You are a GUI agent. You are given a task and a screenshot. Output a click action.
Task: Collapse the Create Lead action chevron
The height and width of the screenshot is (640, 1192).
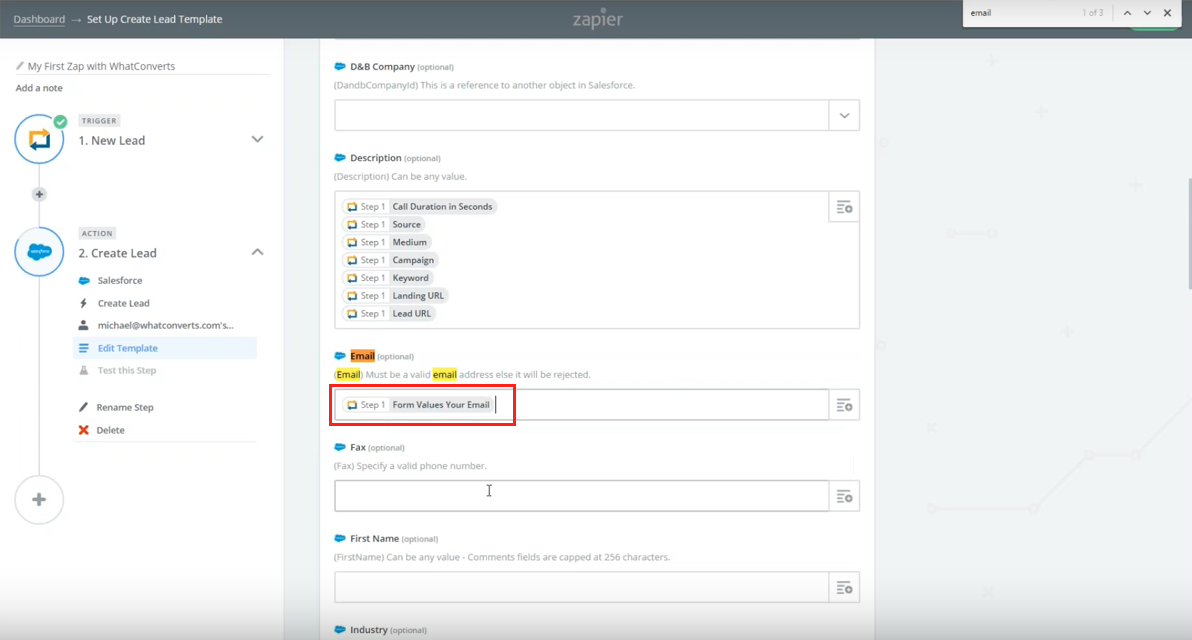tap(258, 252)
